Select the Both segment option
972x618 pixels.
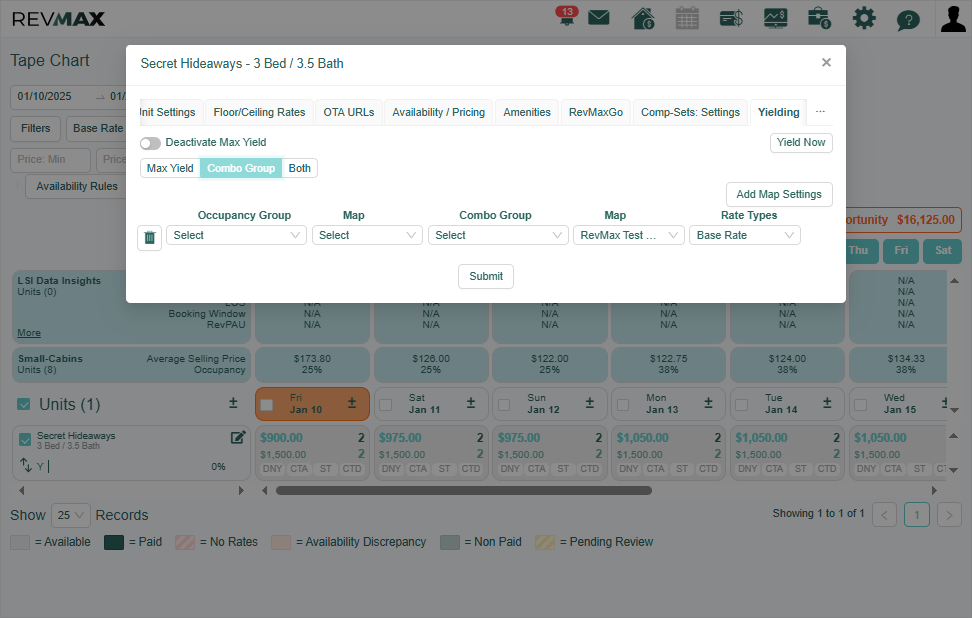tap(299, 168)
